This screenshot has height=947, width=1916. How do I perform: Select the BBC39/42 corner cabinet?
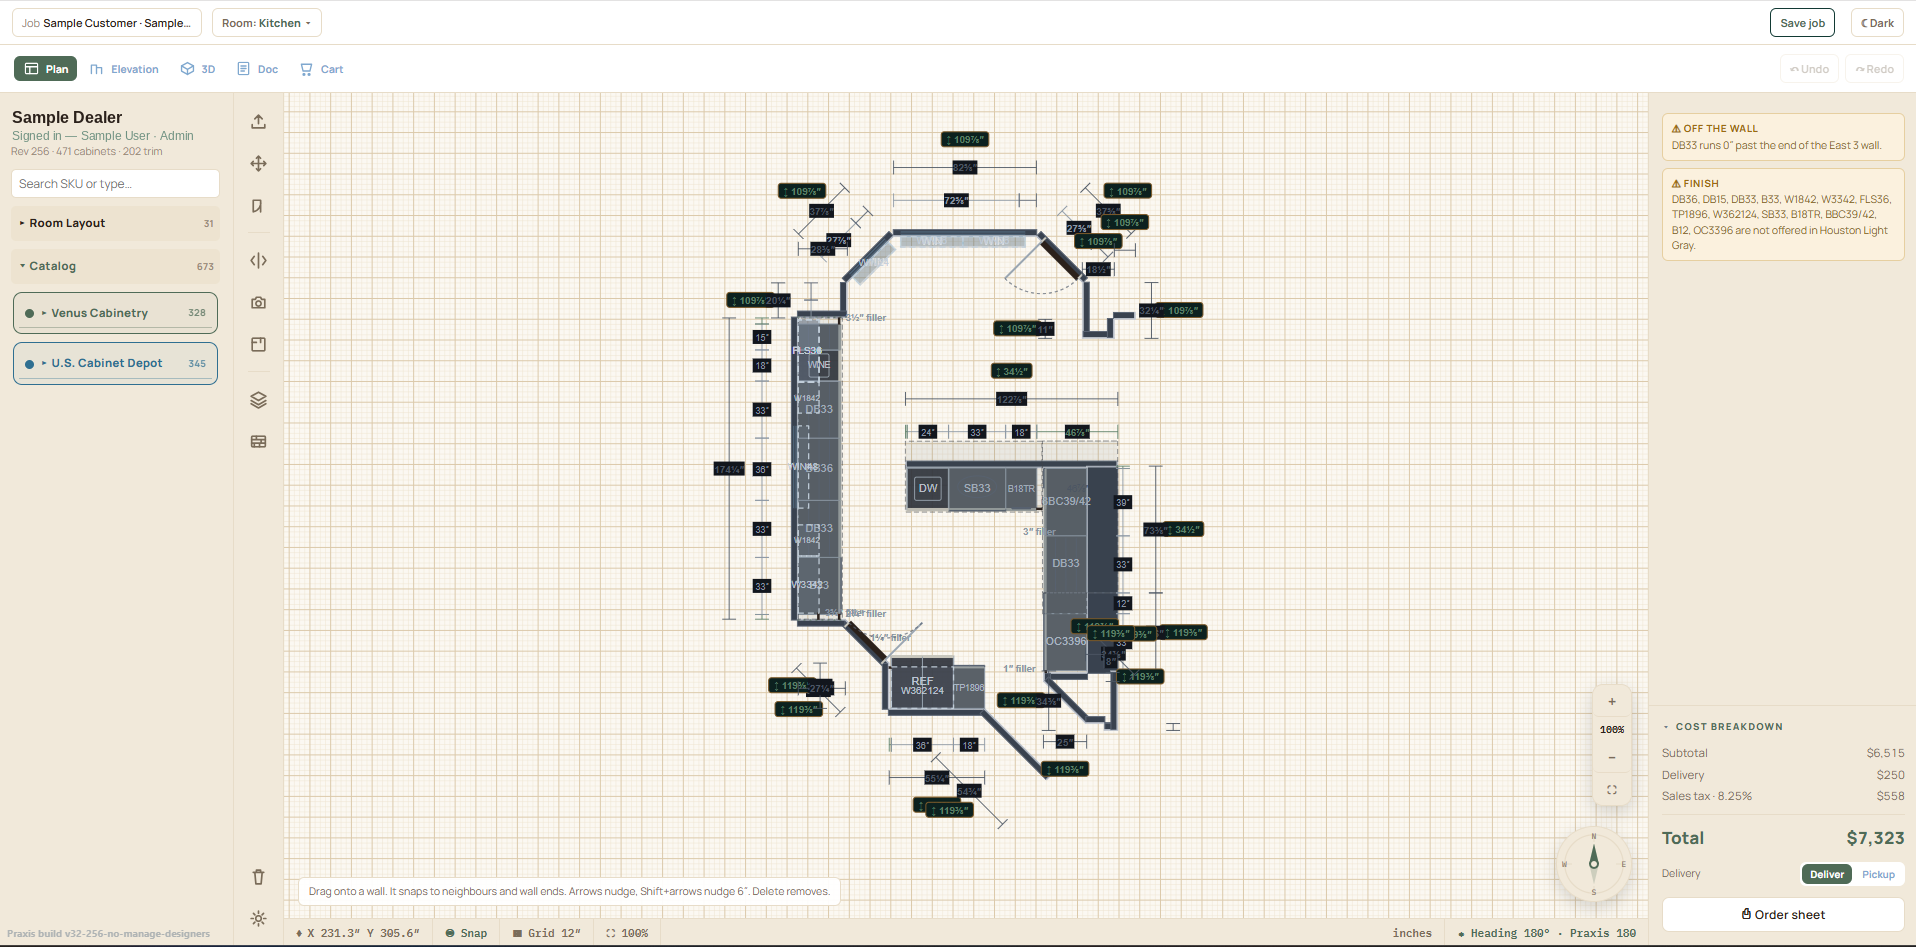(x=1067, y=501)
